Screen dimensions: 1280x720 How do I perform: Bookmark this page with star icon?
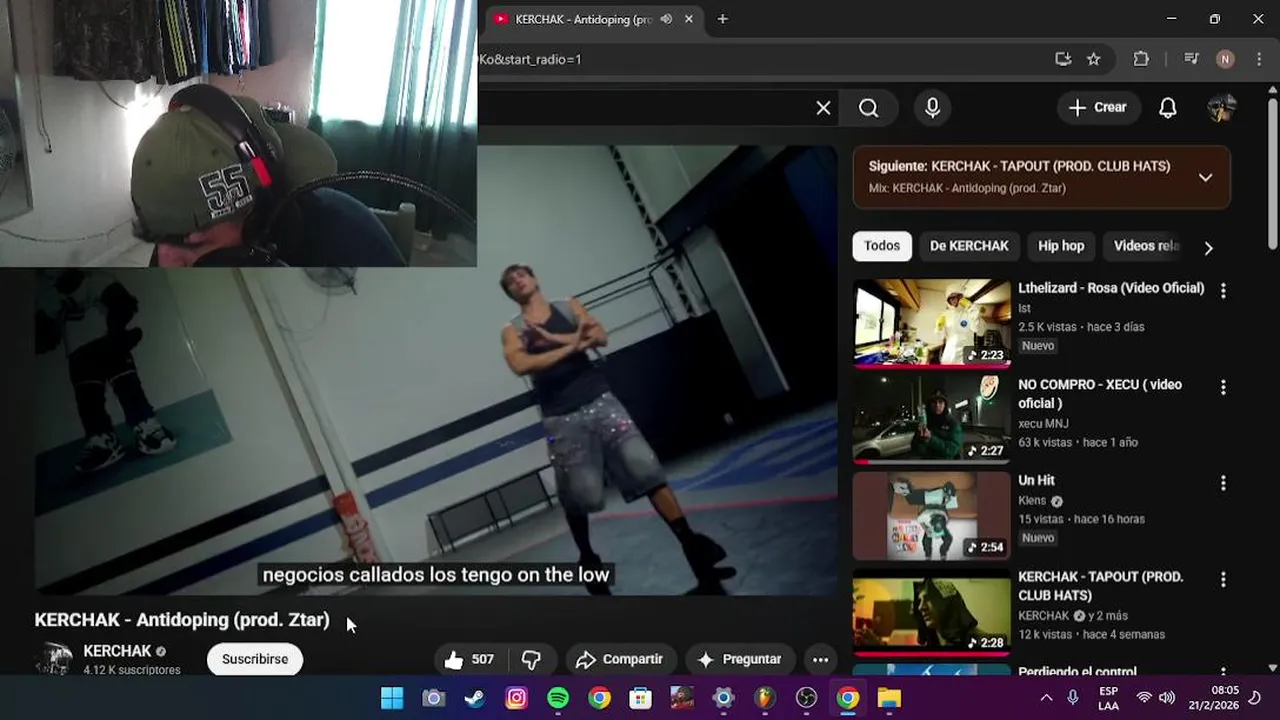[x=1094, y=59]
